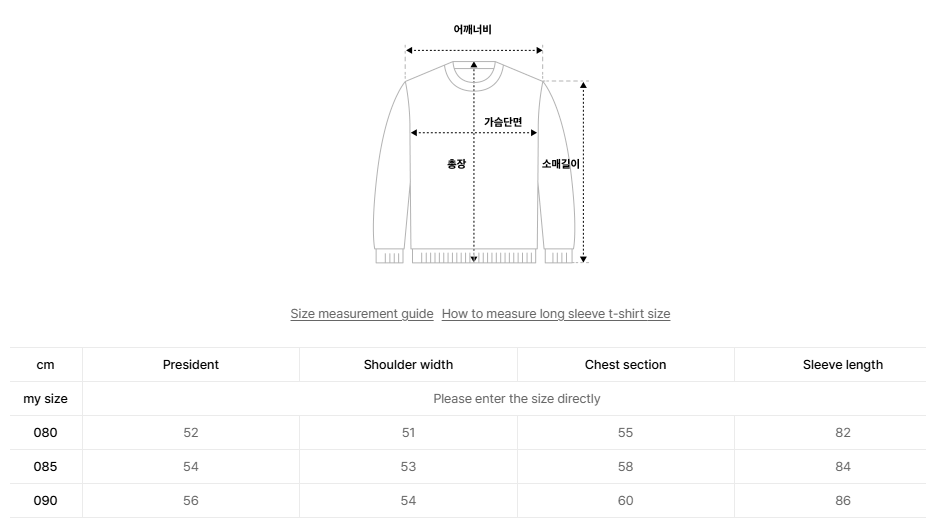
Task: Click the cm unit header cell
Action: click(x=46, y=365)
